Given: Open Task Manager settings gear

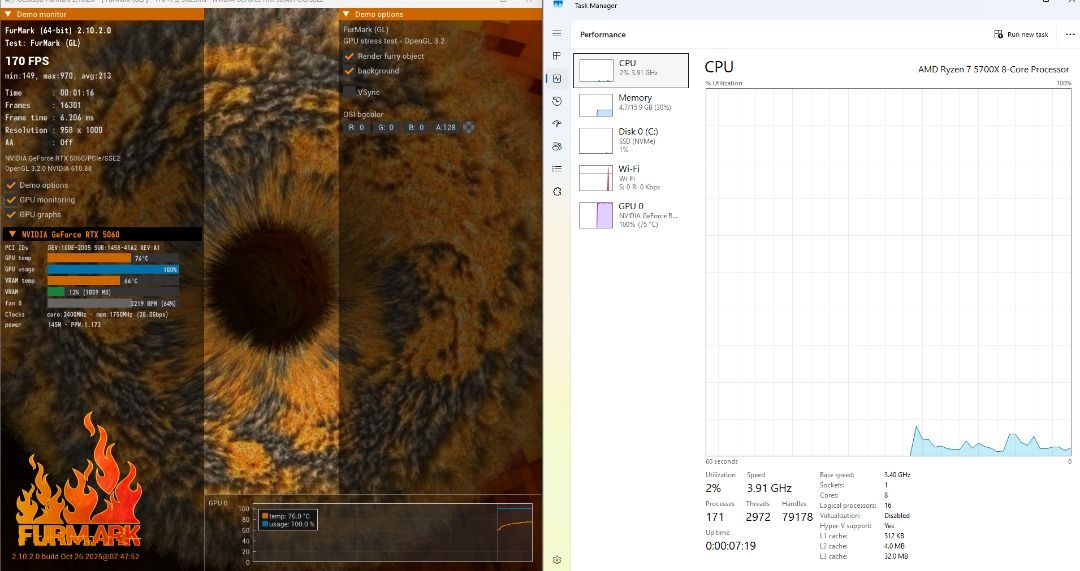Looking at the screenshot, I should click(x=557, y=560).
